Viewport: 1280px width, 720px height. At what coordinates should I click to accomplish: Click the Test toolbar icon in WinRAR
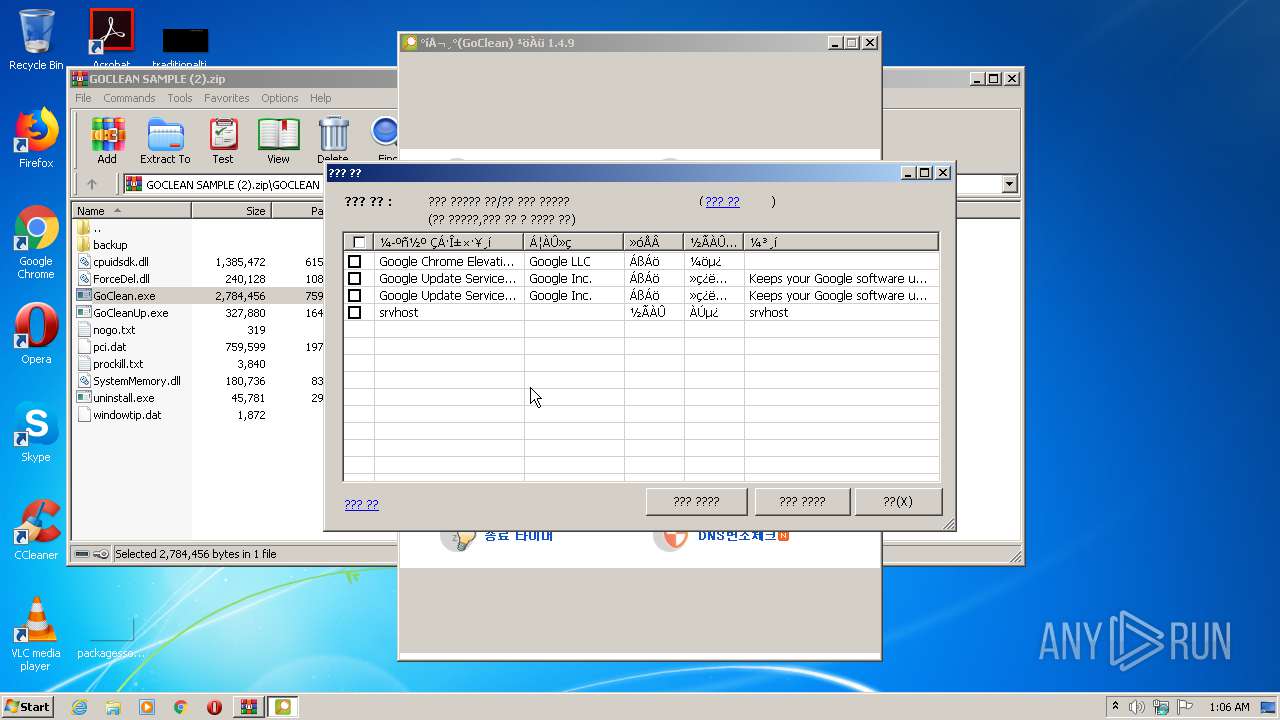[223, 141]
